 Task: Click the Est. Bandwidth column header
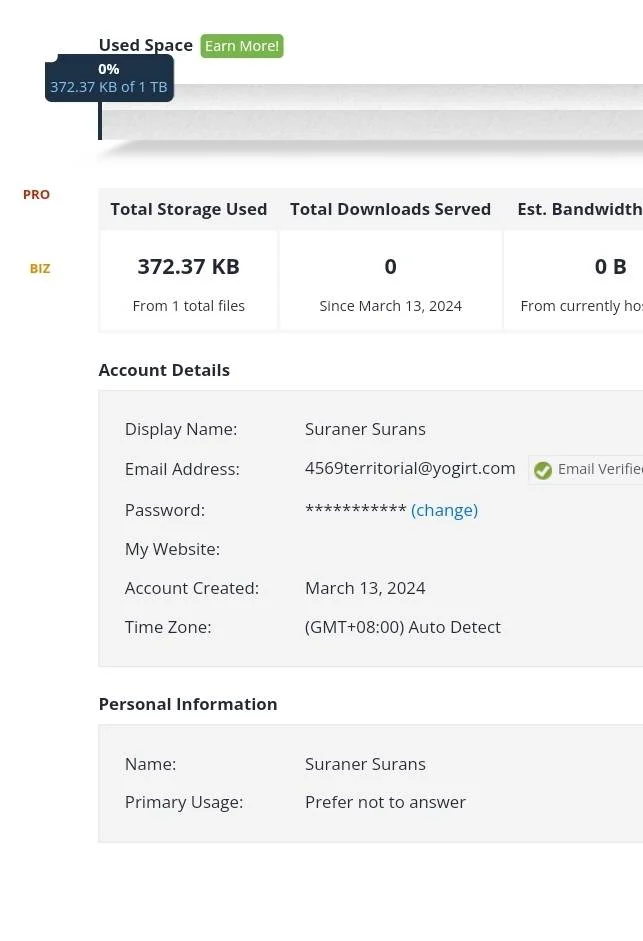tap(580, 209)
